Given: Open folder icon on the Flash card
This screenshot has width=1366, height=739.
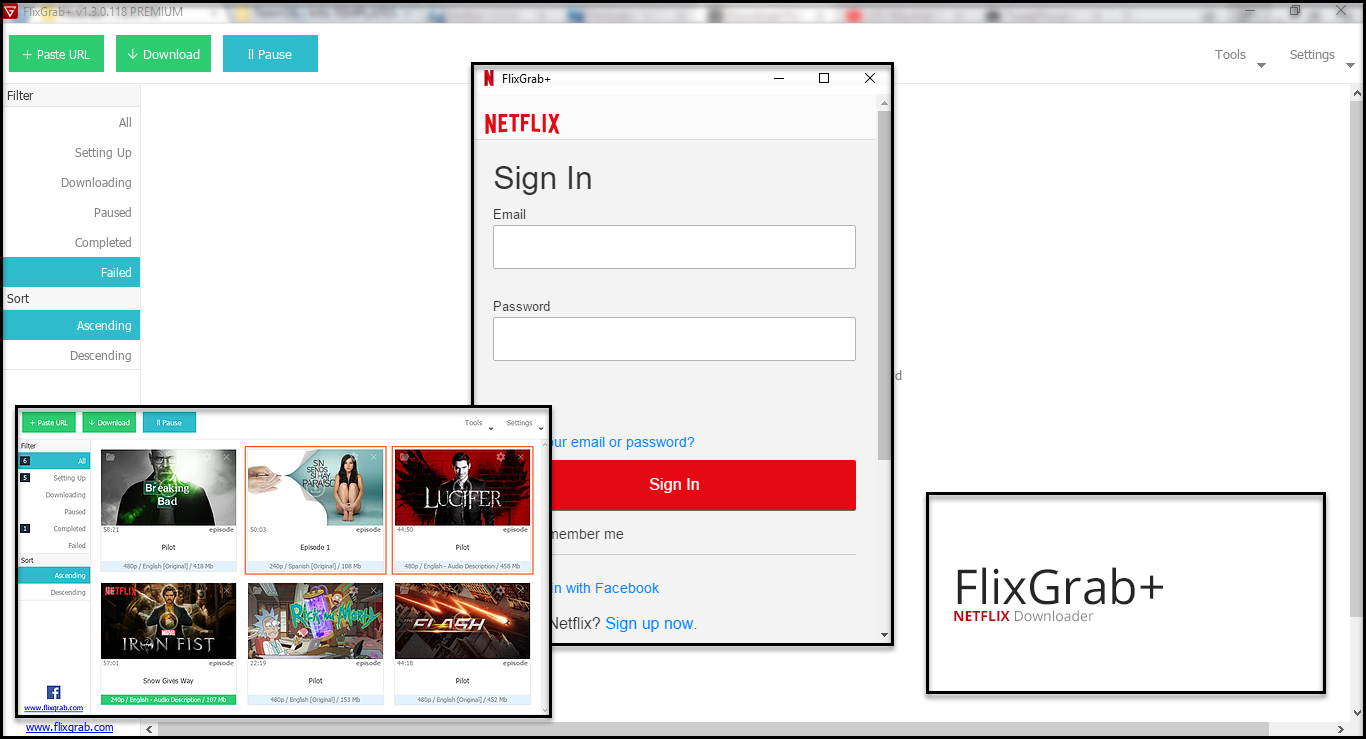Looking at the screenshot, I should [x=404, y=591].
